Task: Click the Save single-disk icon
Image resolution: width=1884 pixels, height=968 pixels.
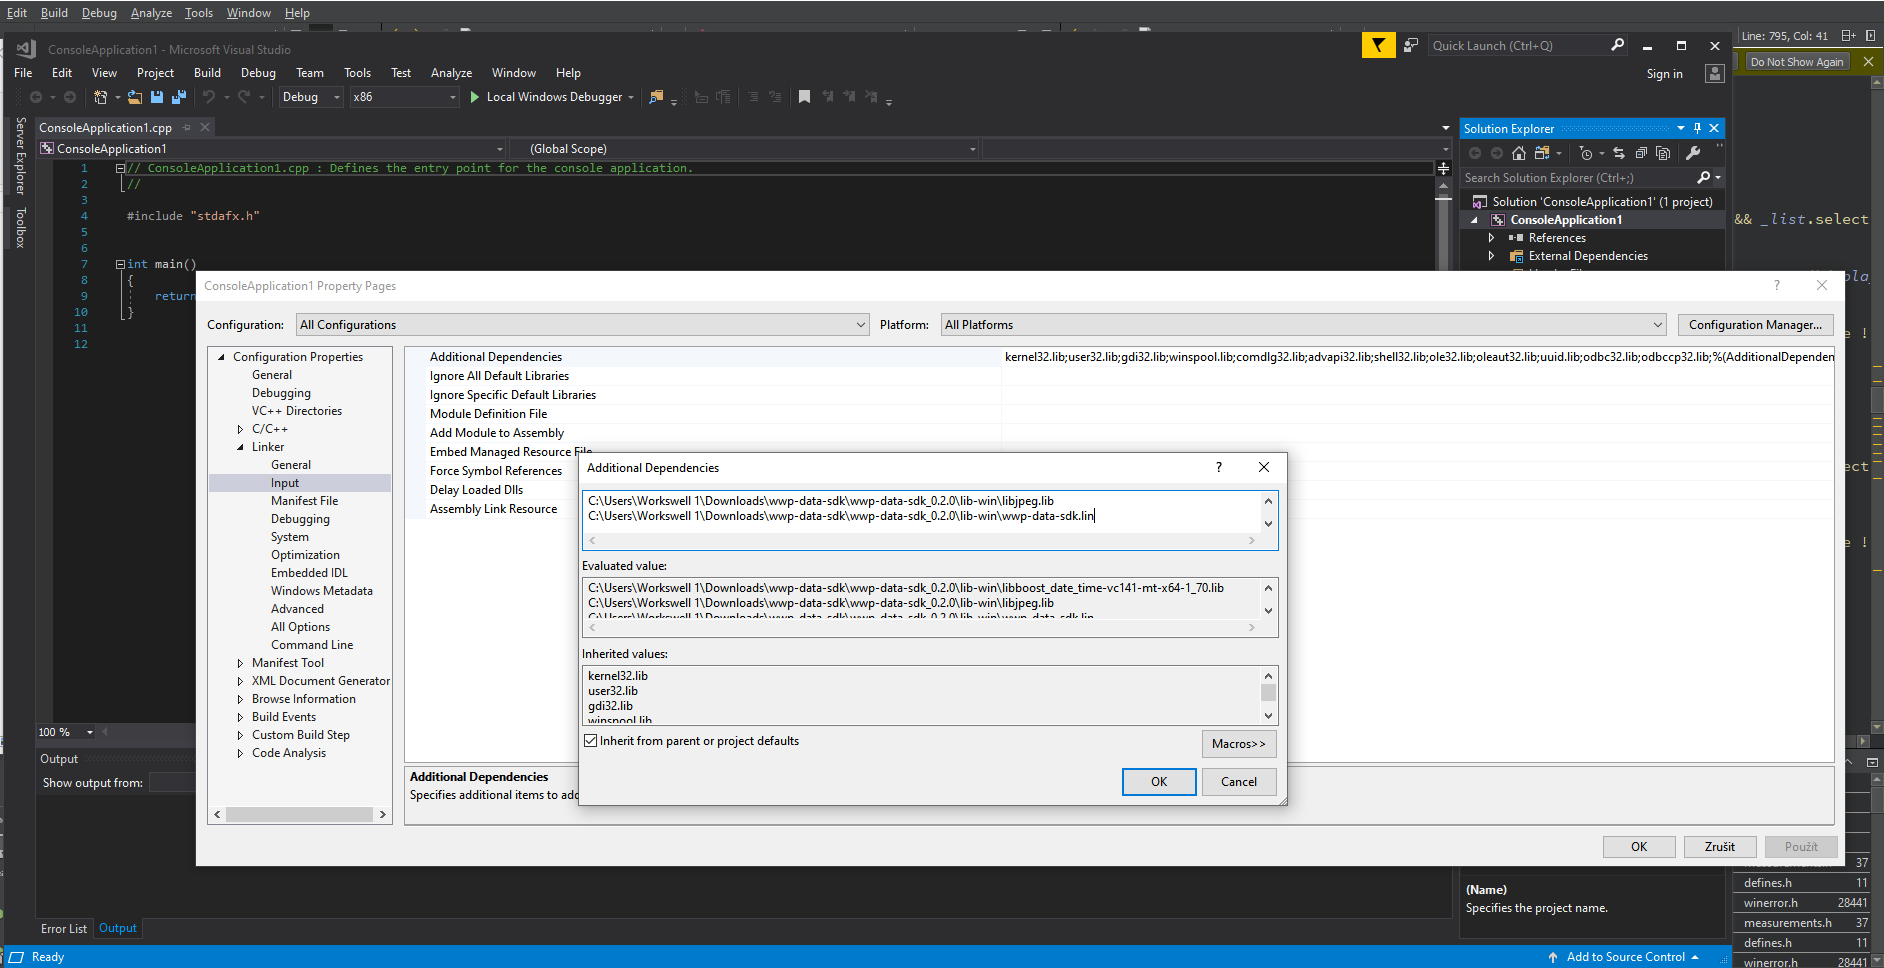Action: pos(157,97)
